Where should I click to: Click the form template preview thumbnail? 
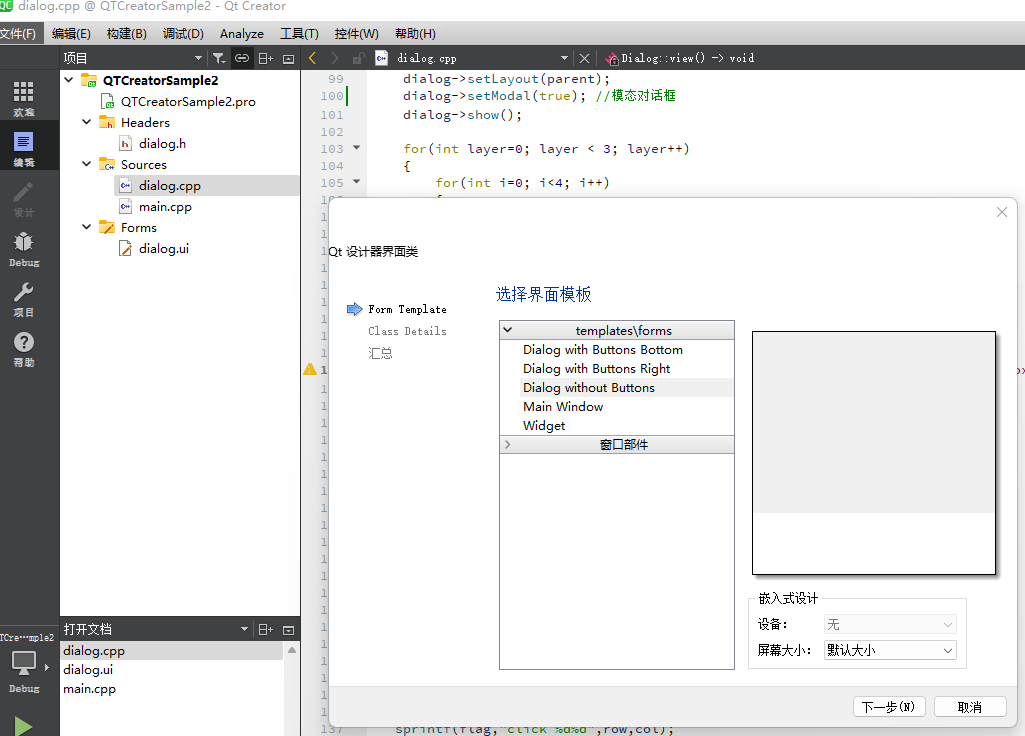pos(873,453)
